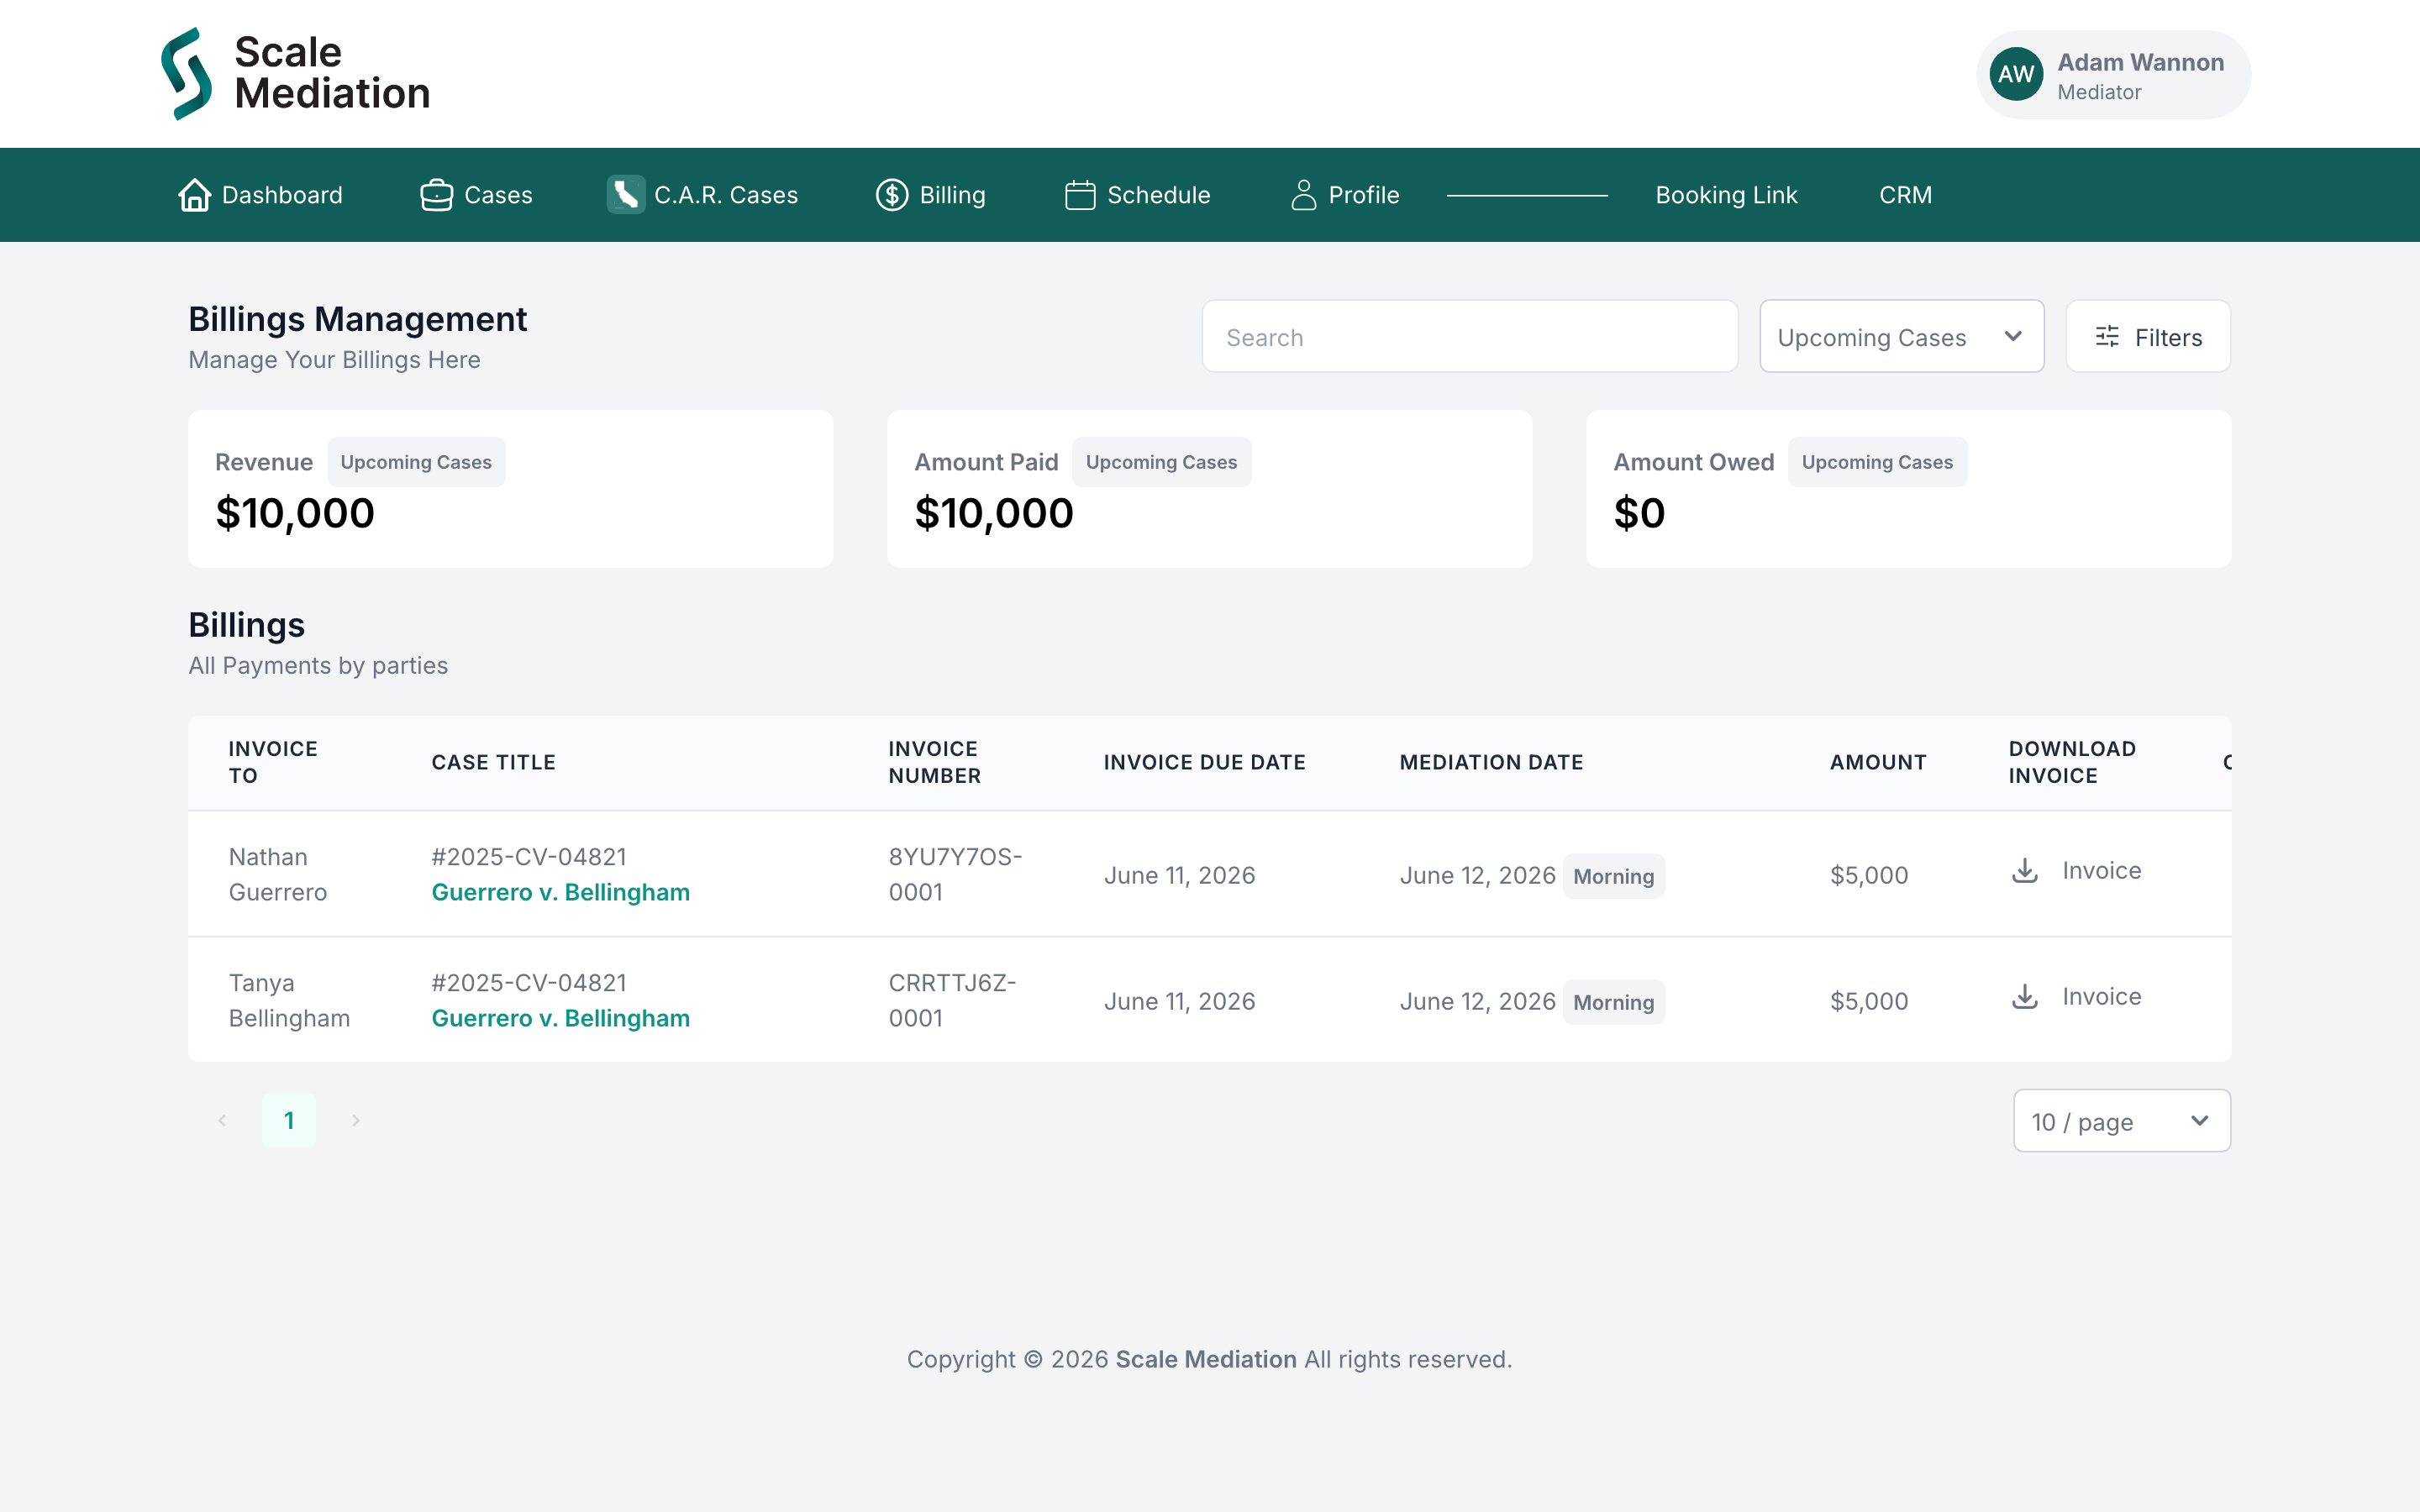Go to next page arrow
Image resolution: width=2420 pixels, height=1512 pixels.
355,1120
